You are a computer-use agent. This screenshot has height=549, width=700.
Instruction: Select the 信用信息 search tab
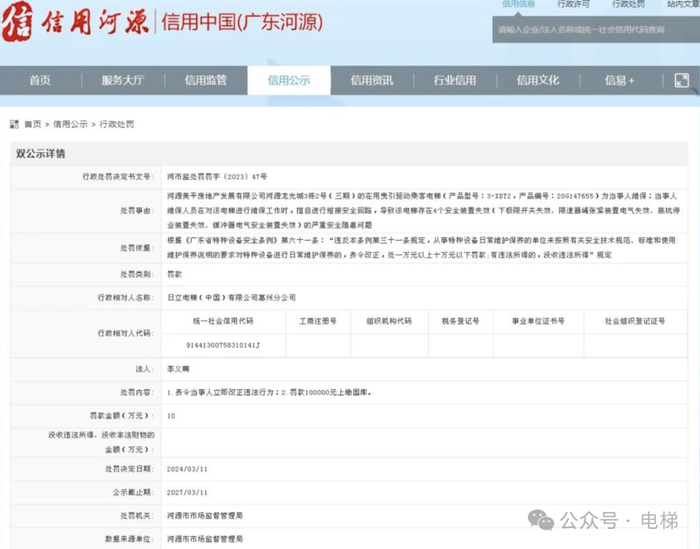(518, 4)
